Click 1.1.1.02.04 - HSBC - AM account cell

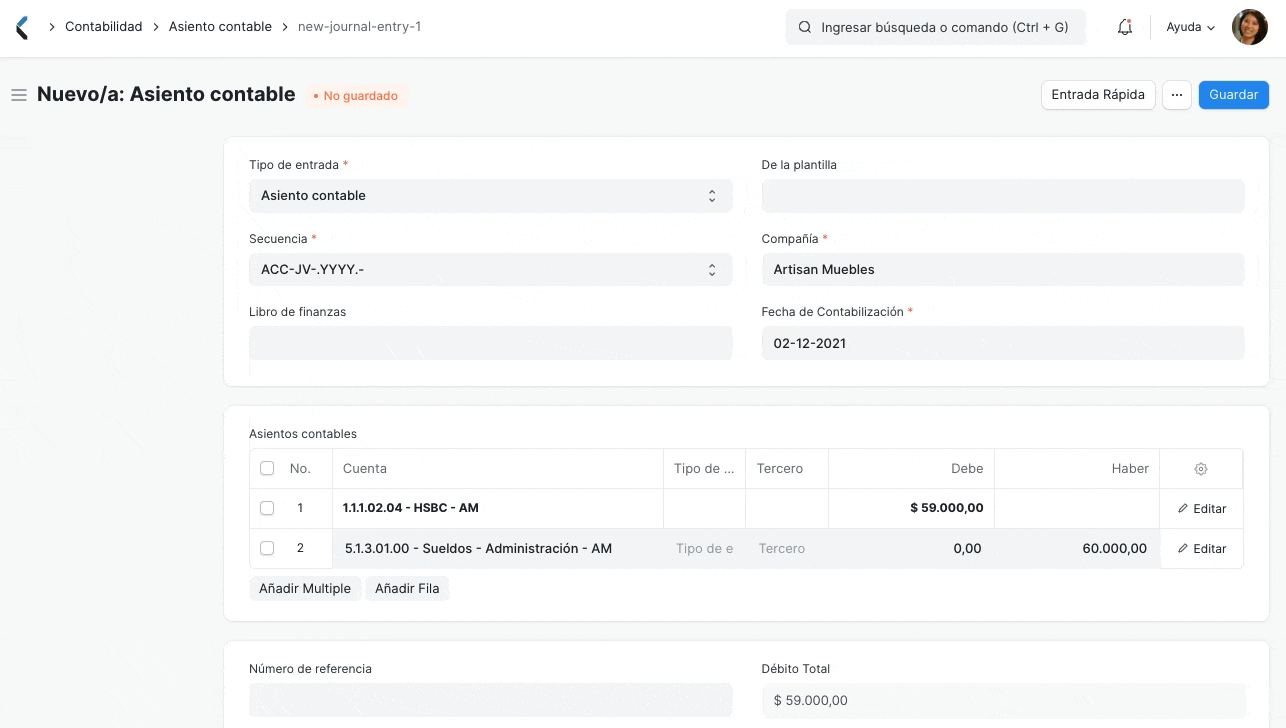pyautogui.click(x=498, y=509)
